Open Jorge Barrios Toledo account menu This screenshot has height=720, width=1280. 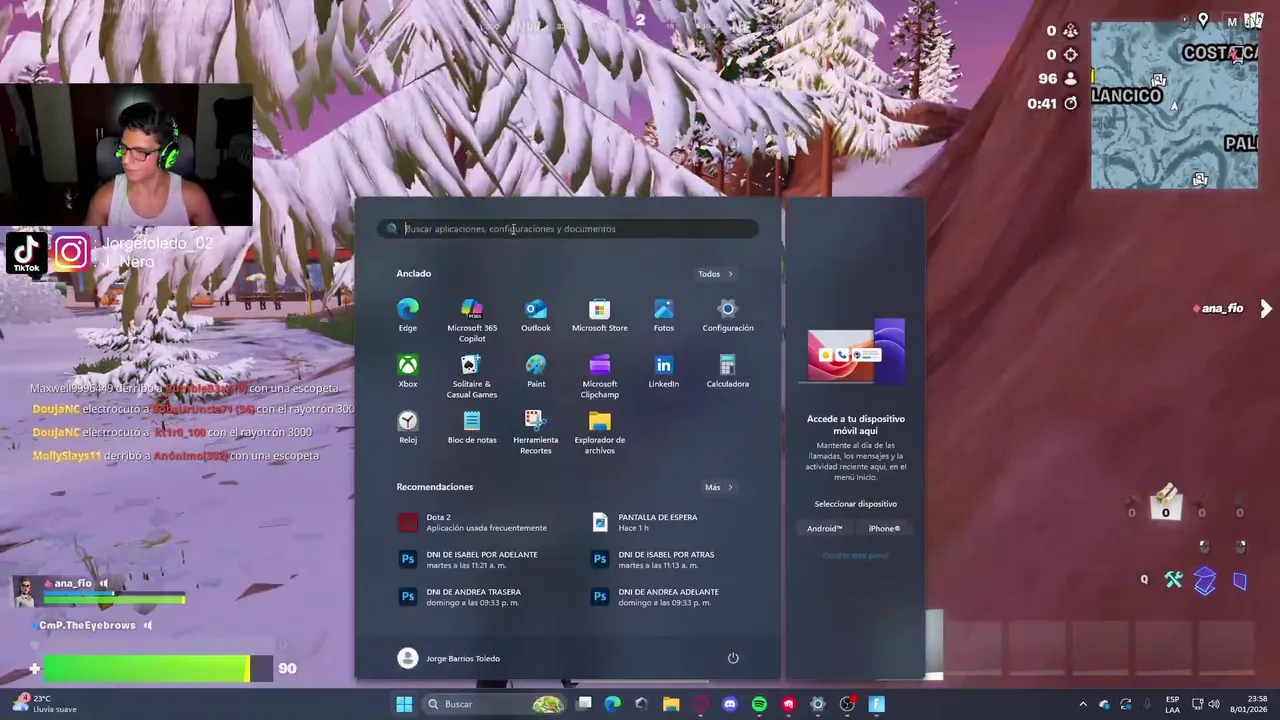click(448, 658)
